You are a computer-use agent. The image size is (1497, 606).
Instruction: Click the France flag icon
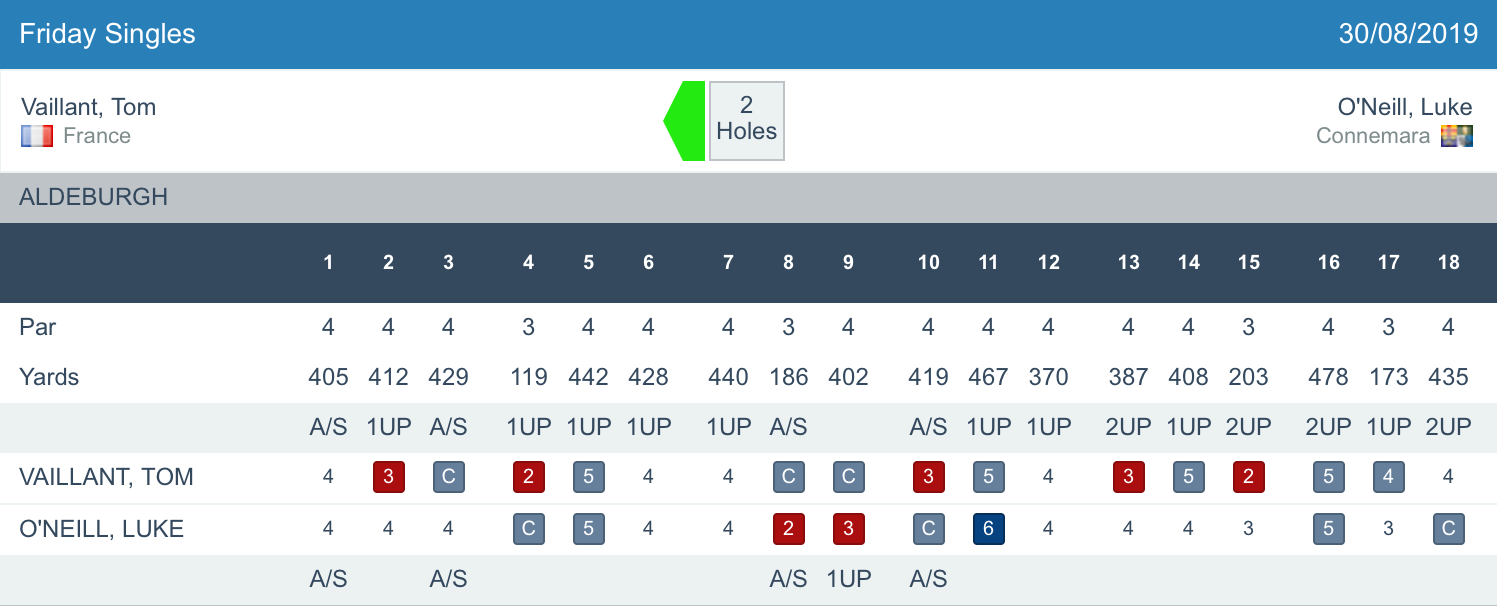(37, 136)
